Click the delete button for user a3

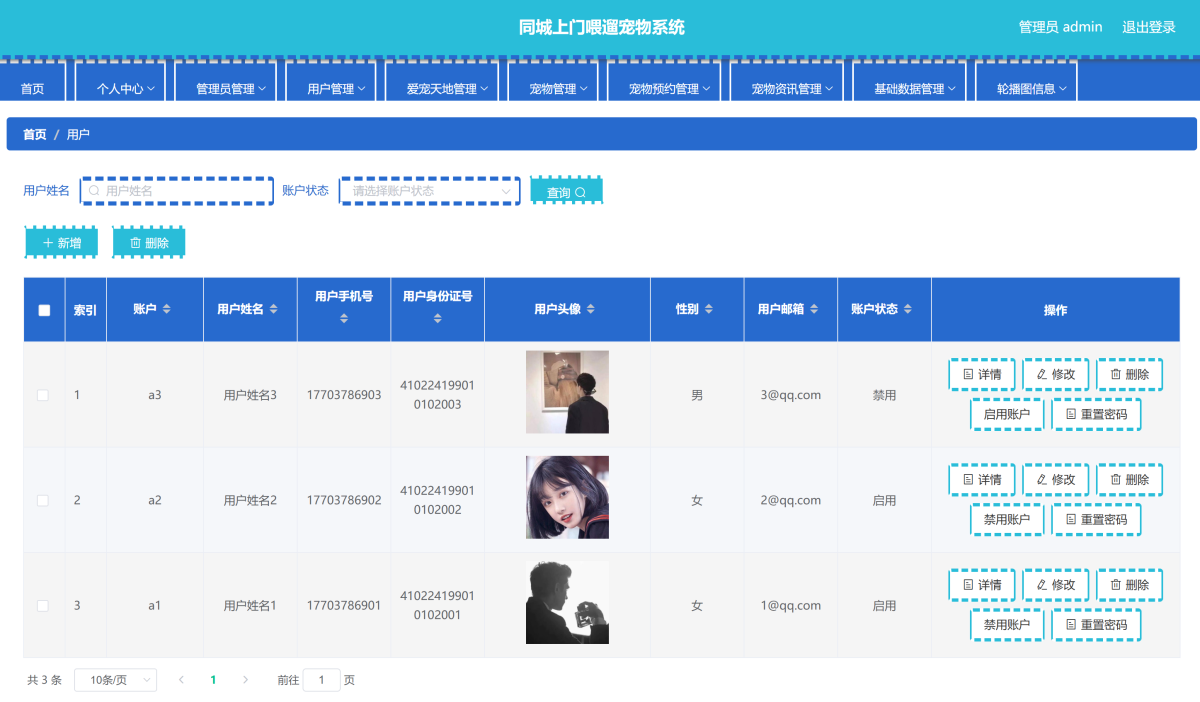click(1129, 374)
